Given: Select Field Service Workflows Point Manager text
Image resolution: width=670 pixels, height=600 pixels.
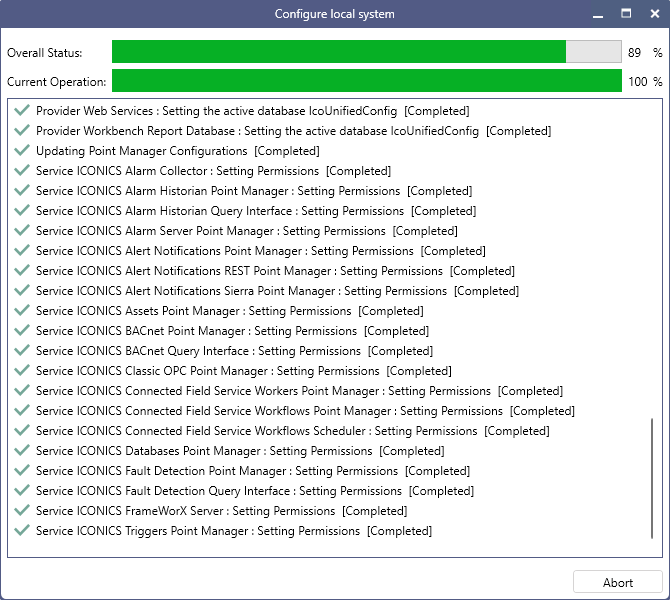Looking at the screenshot, I should 306,411.
